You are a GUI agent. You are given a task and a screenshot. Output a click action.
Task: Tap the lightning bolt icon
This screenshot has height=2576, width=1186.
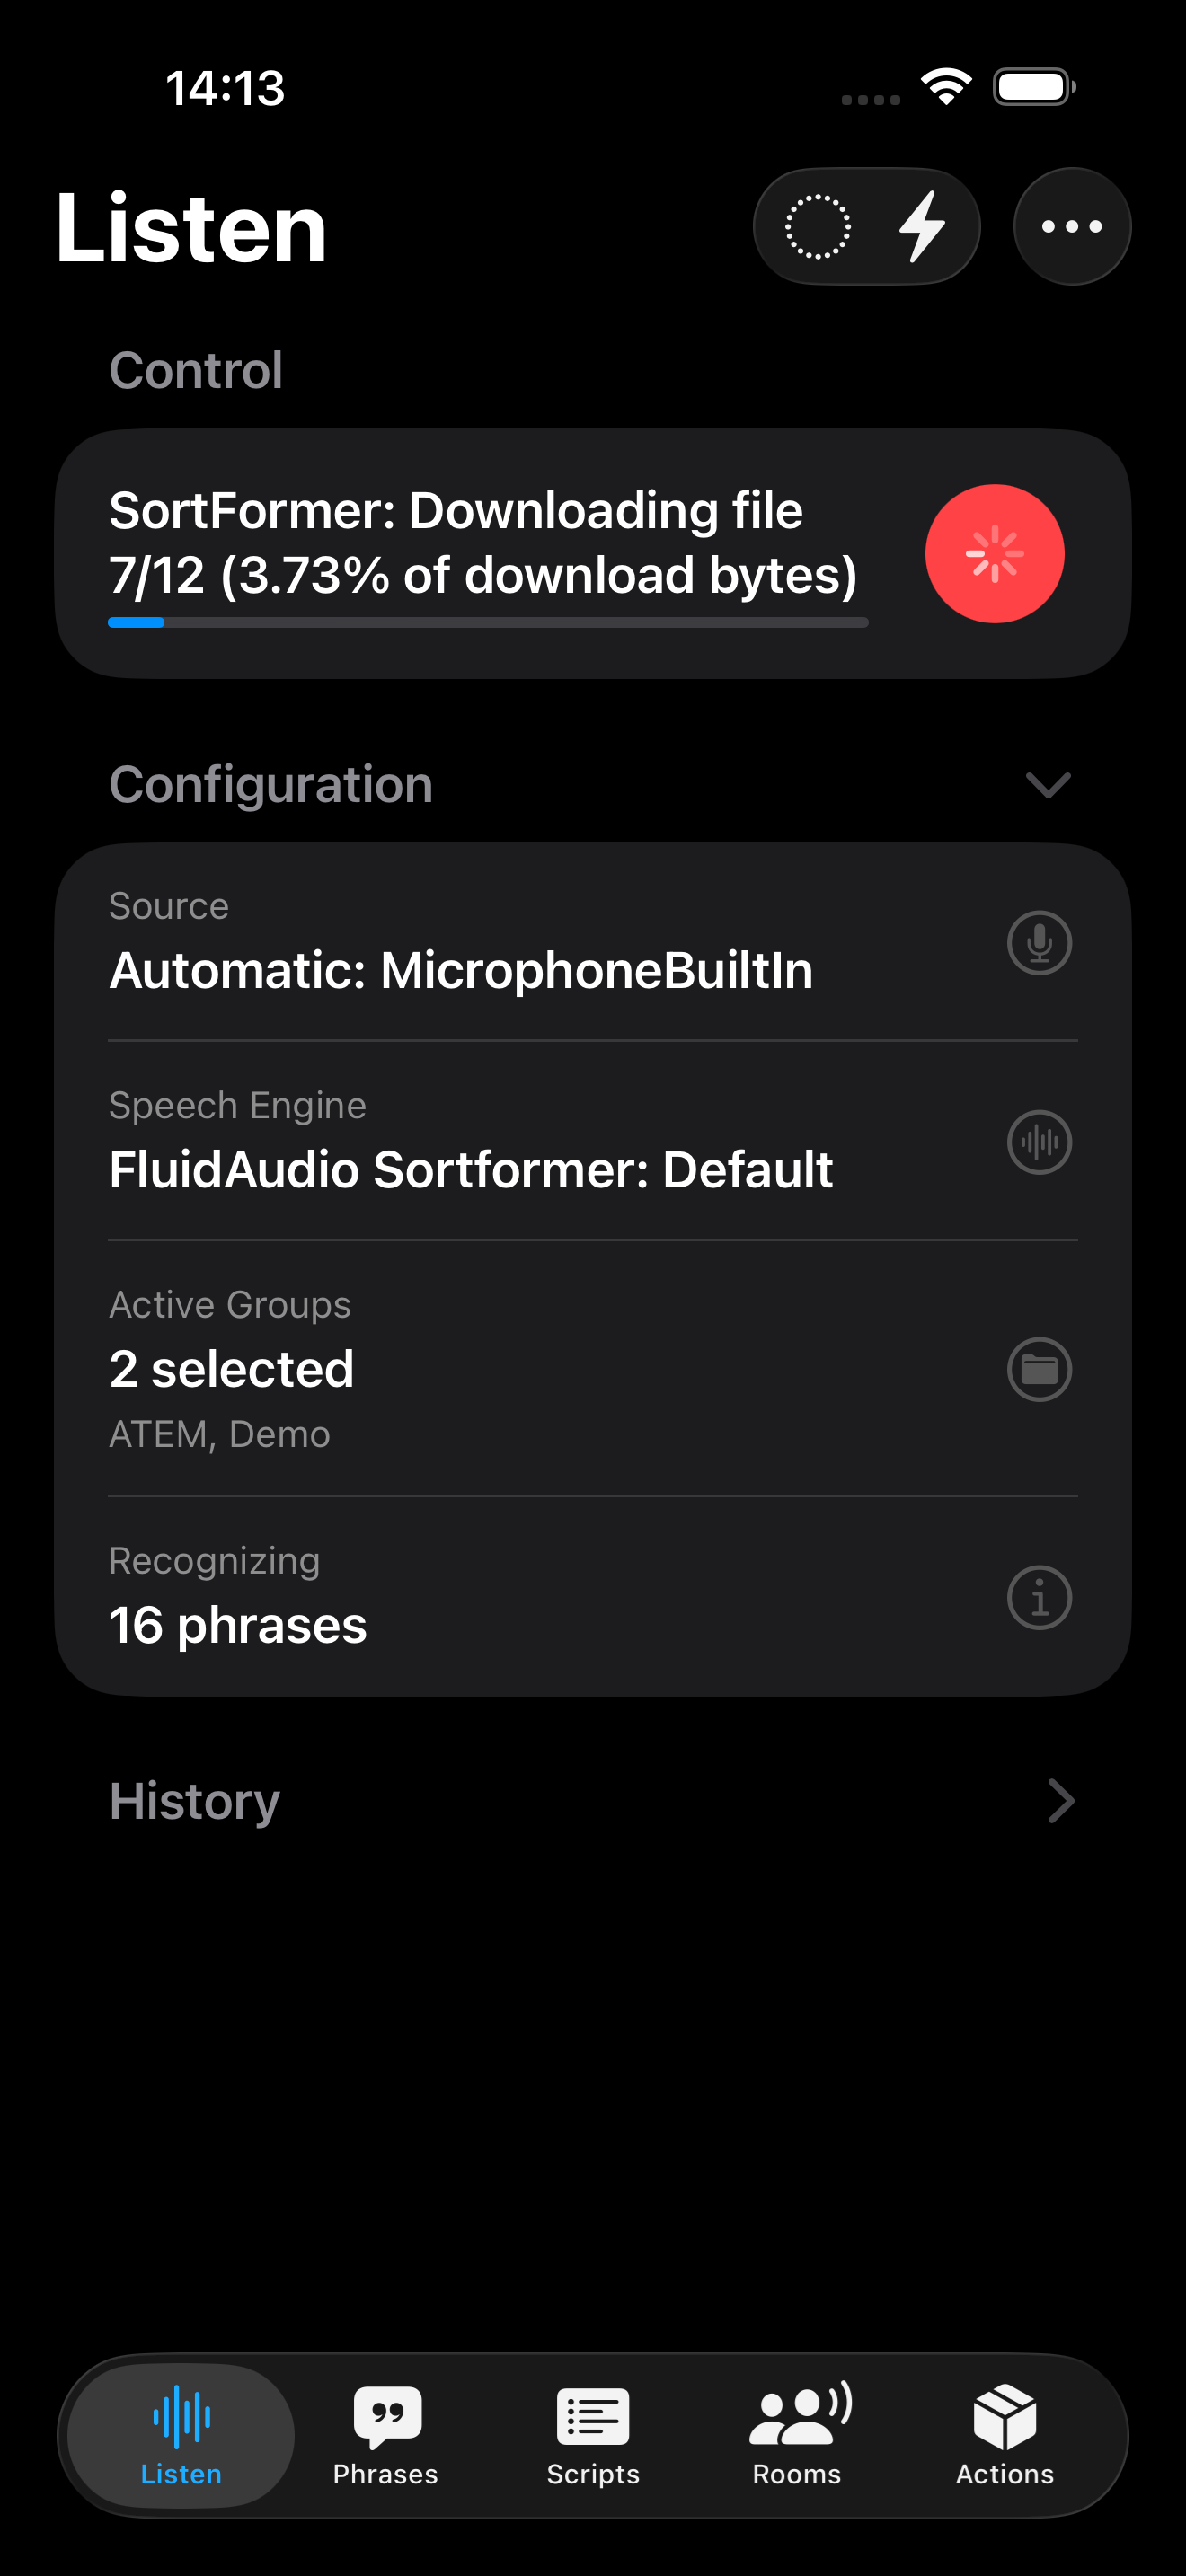point(921,227)
